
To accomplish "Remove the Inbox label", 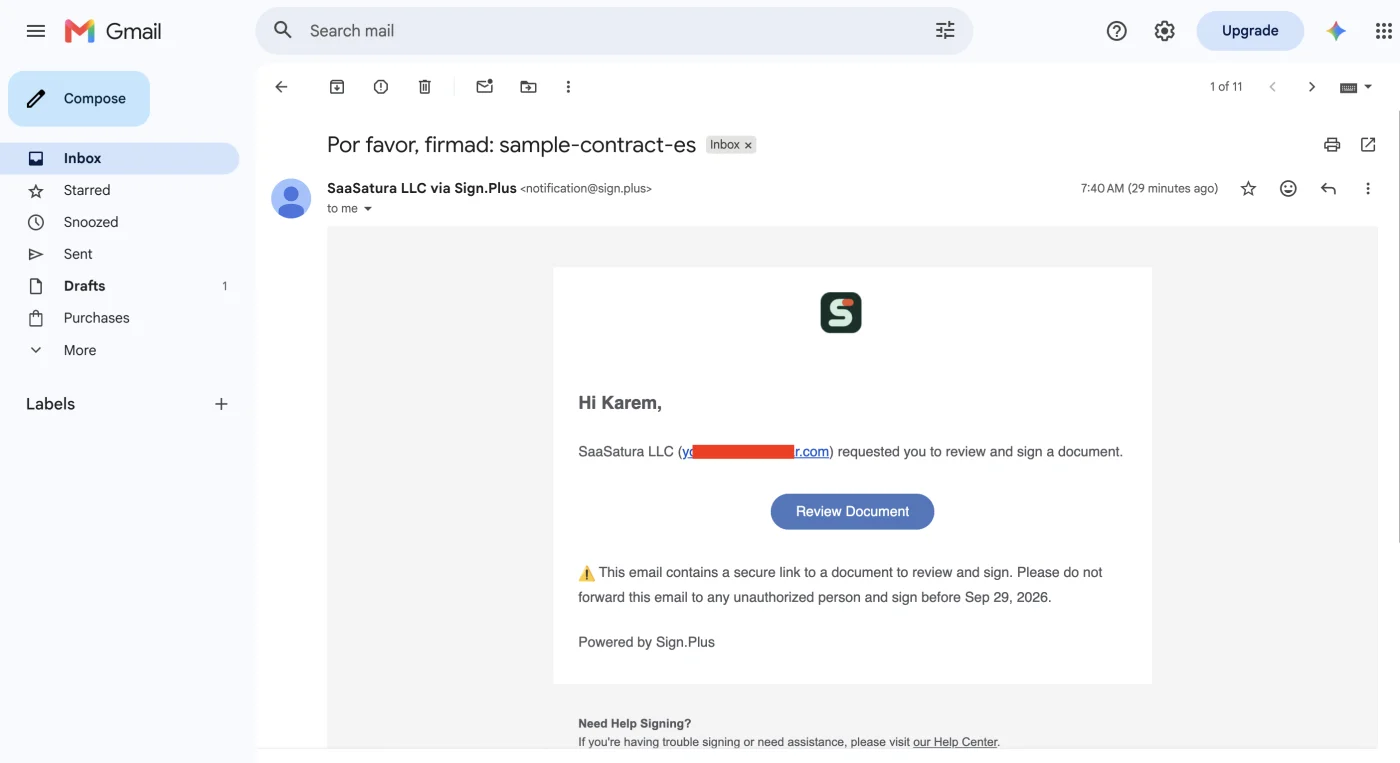I will 748,145.
